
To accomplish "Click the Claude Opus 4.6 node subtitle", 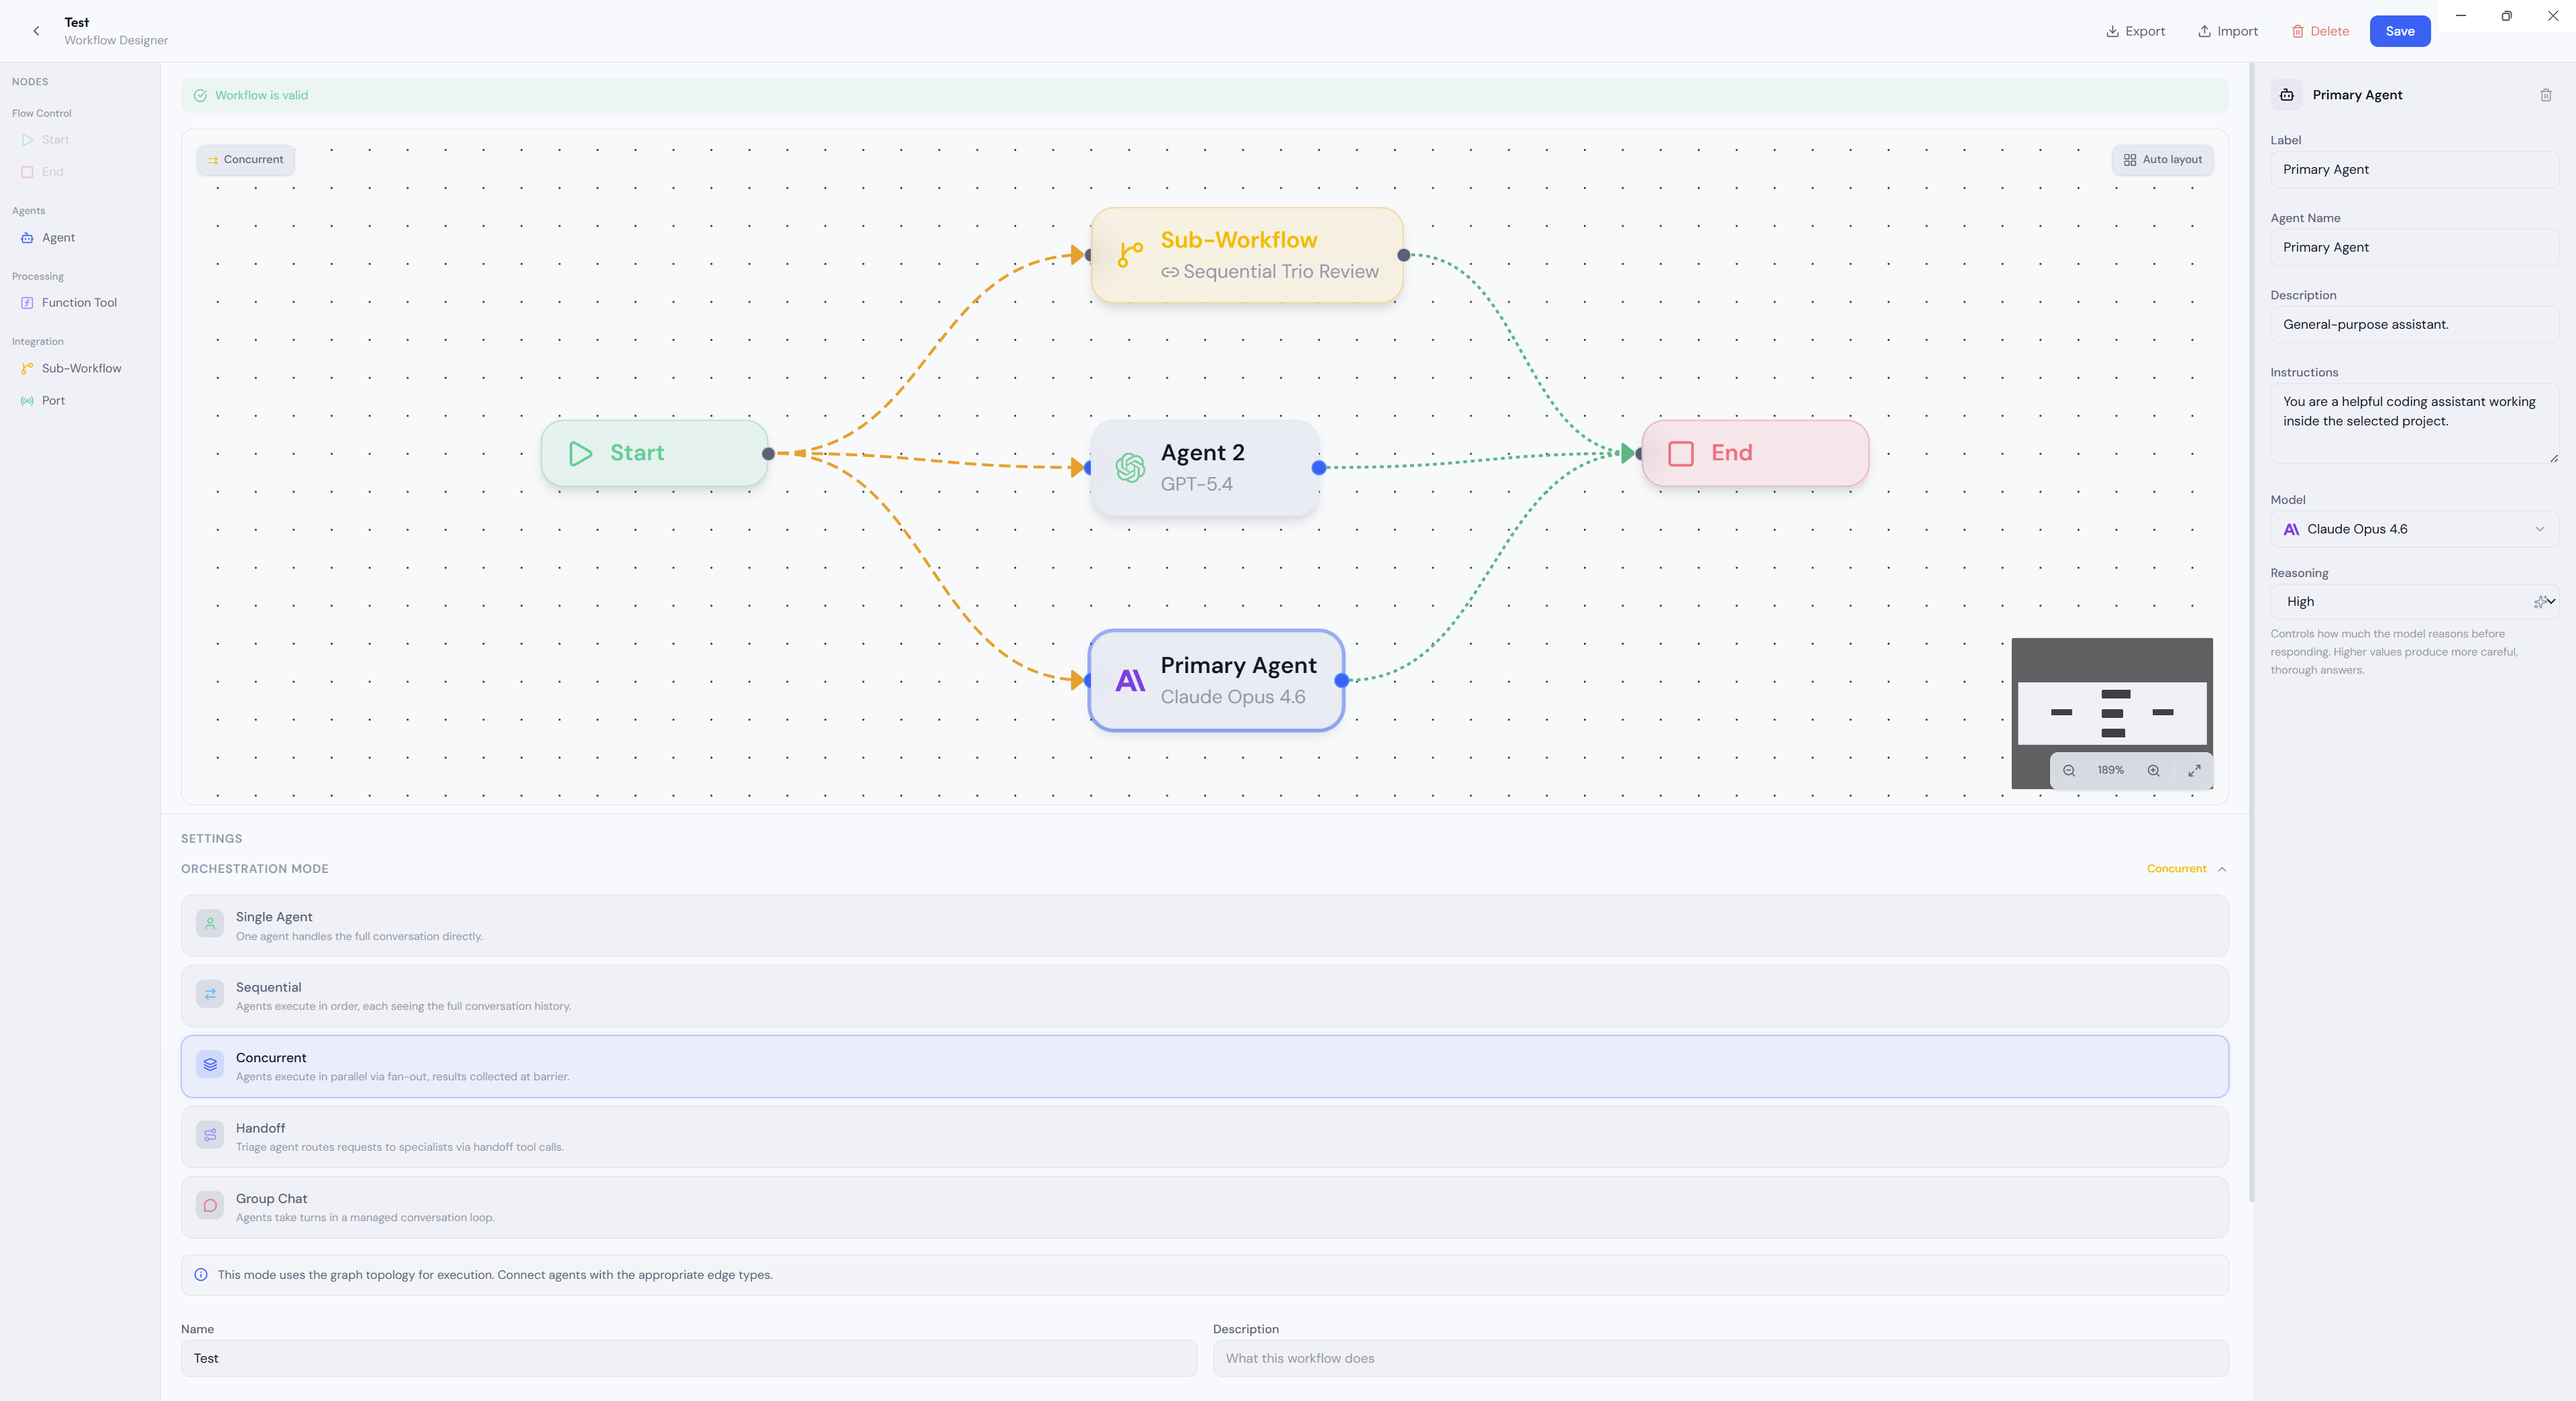I will pos(1232,697).
